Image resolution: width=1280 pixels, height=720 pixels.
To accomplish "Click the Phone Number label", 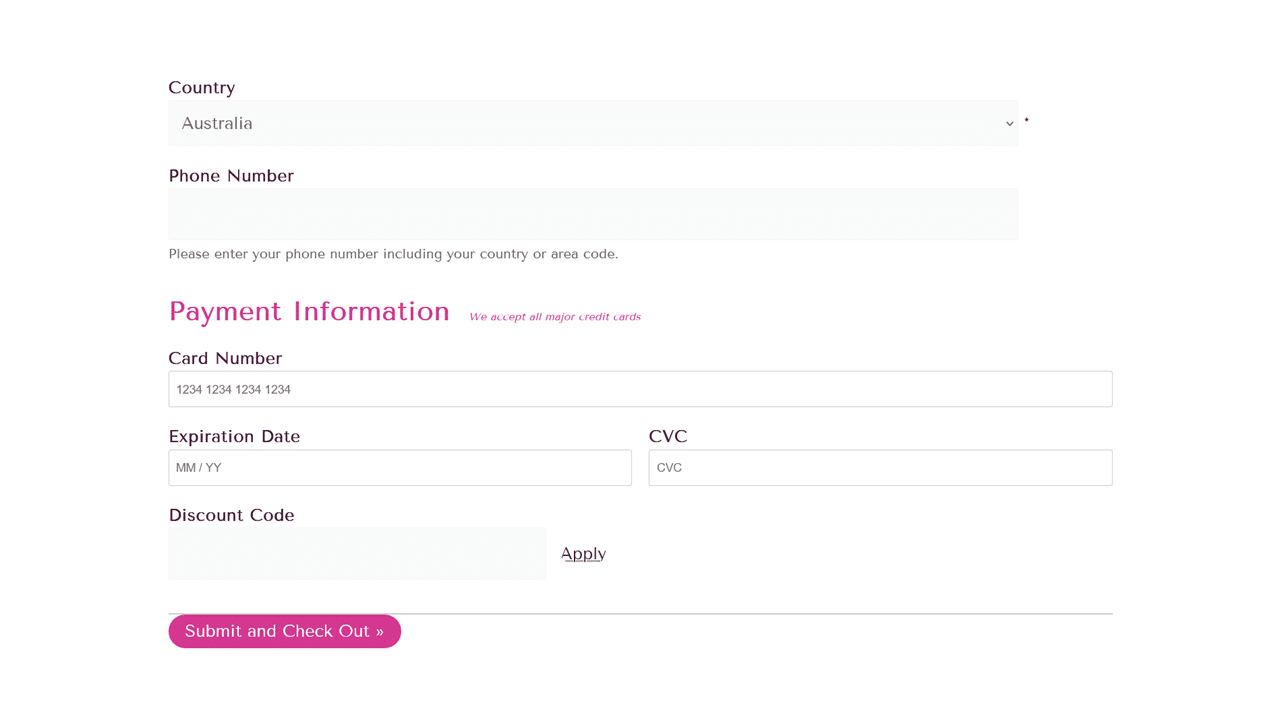I will coord(231,176).
